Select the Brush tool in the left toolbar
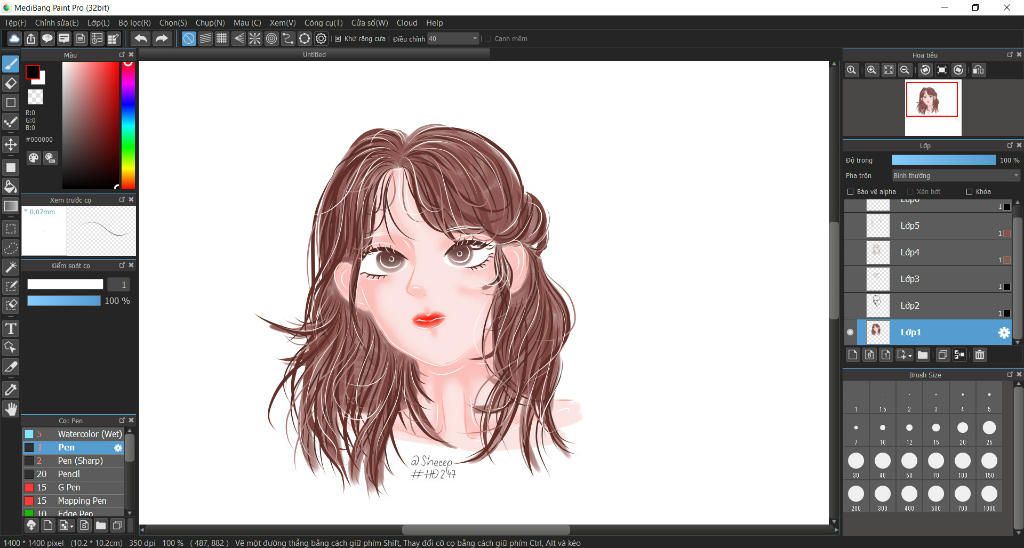The image size is (1024, 548). tap(10, 64)
